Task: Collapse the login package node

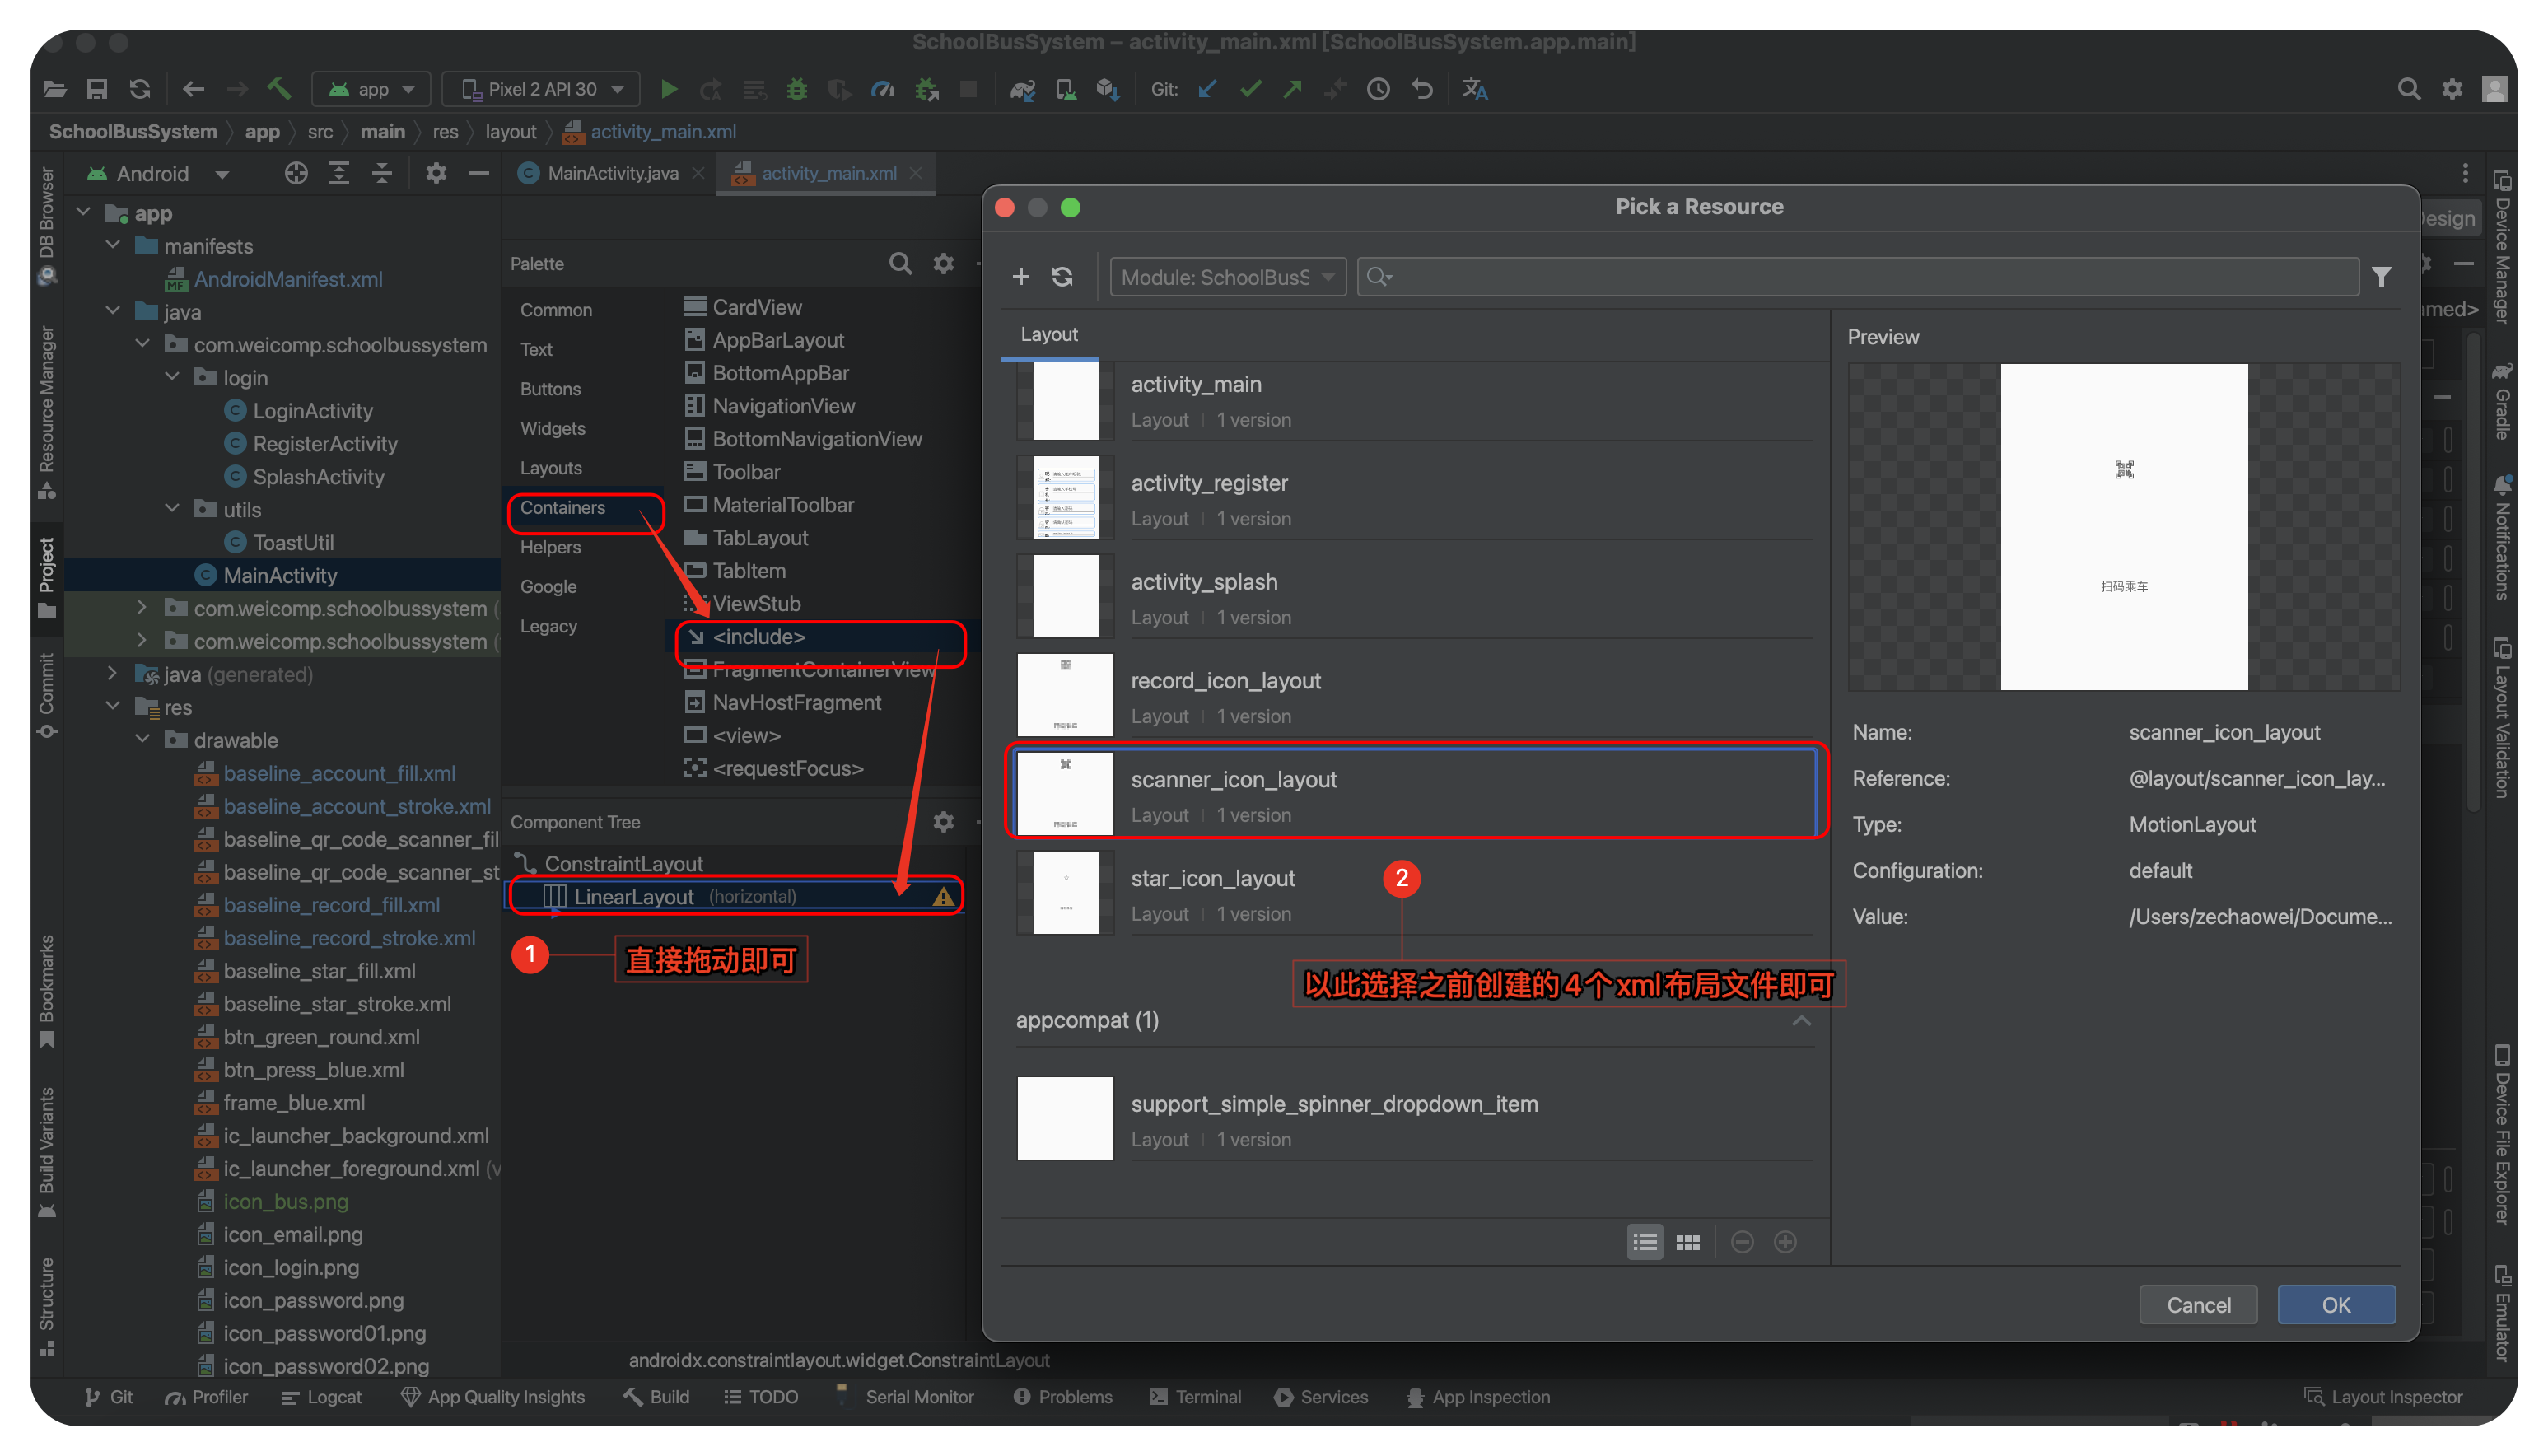Action: (x=172, y=377)
